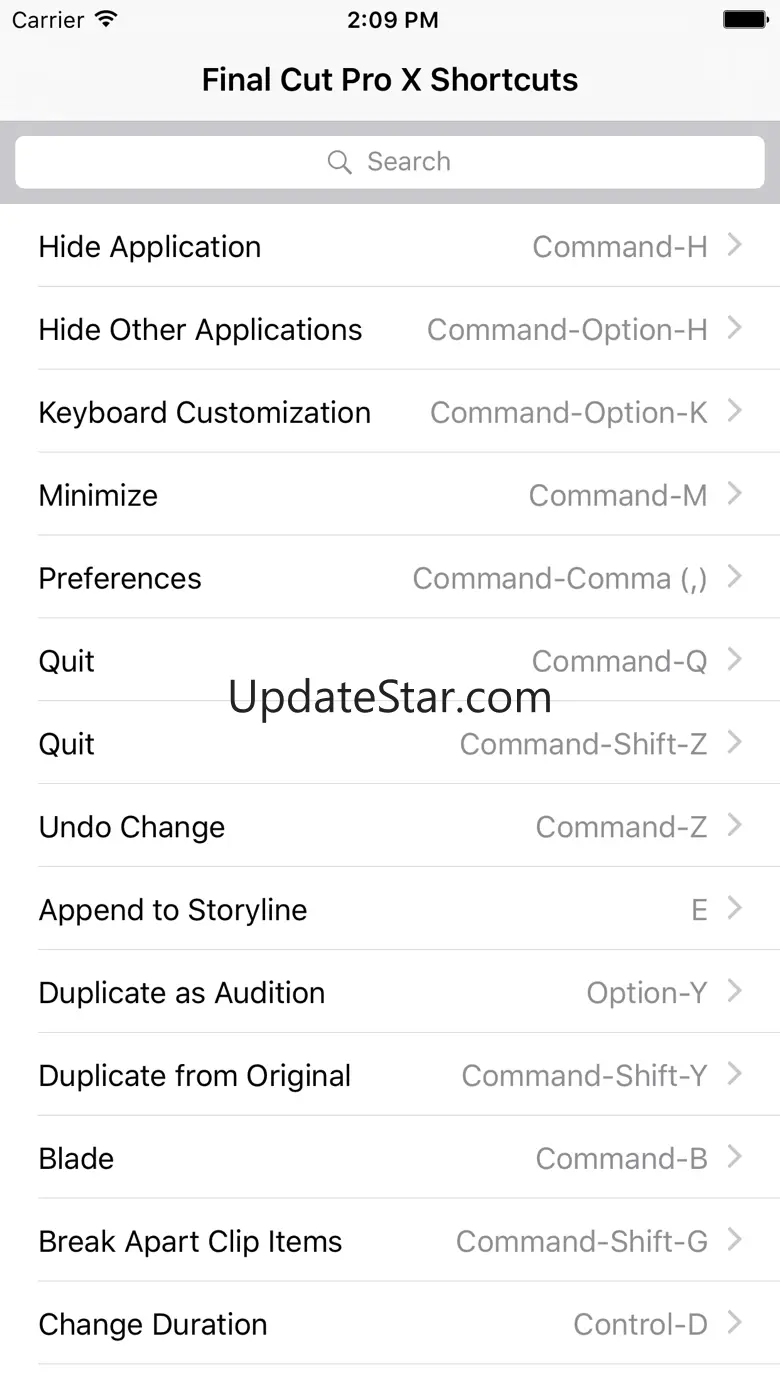Tap the Wi-Fi icon in the status bar

[x=105, y=20]
